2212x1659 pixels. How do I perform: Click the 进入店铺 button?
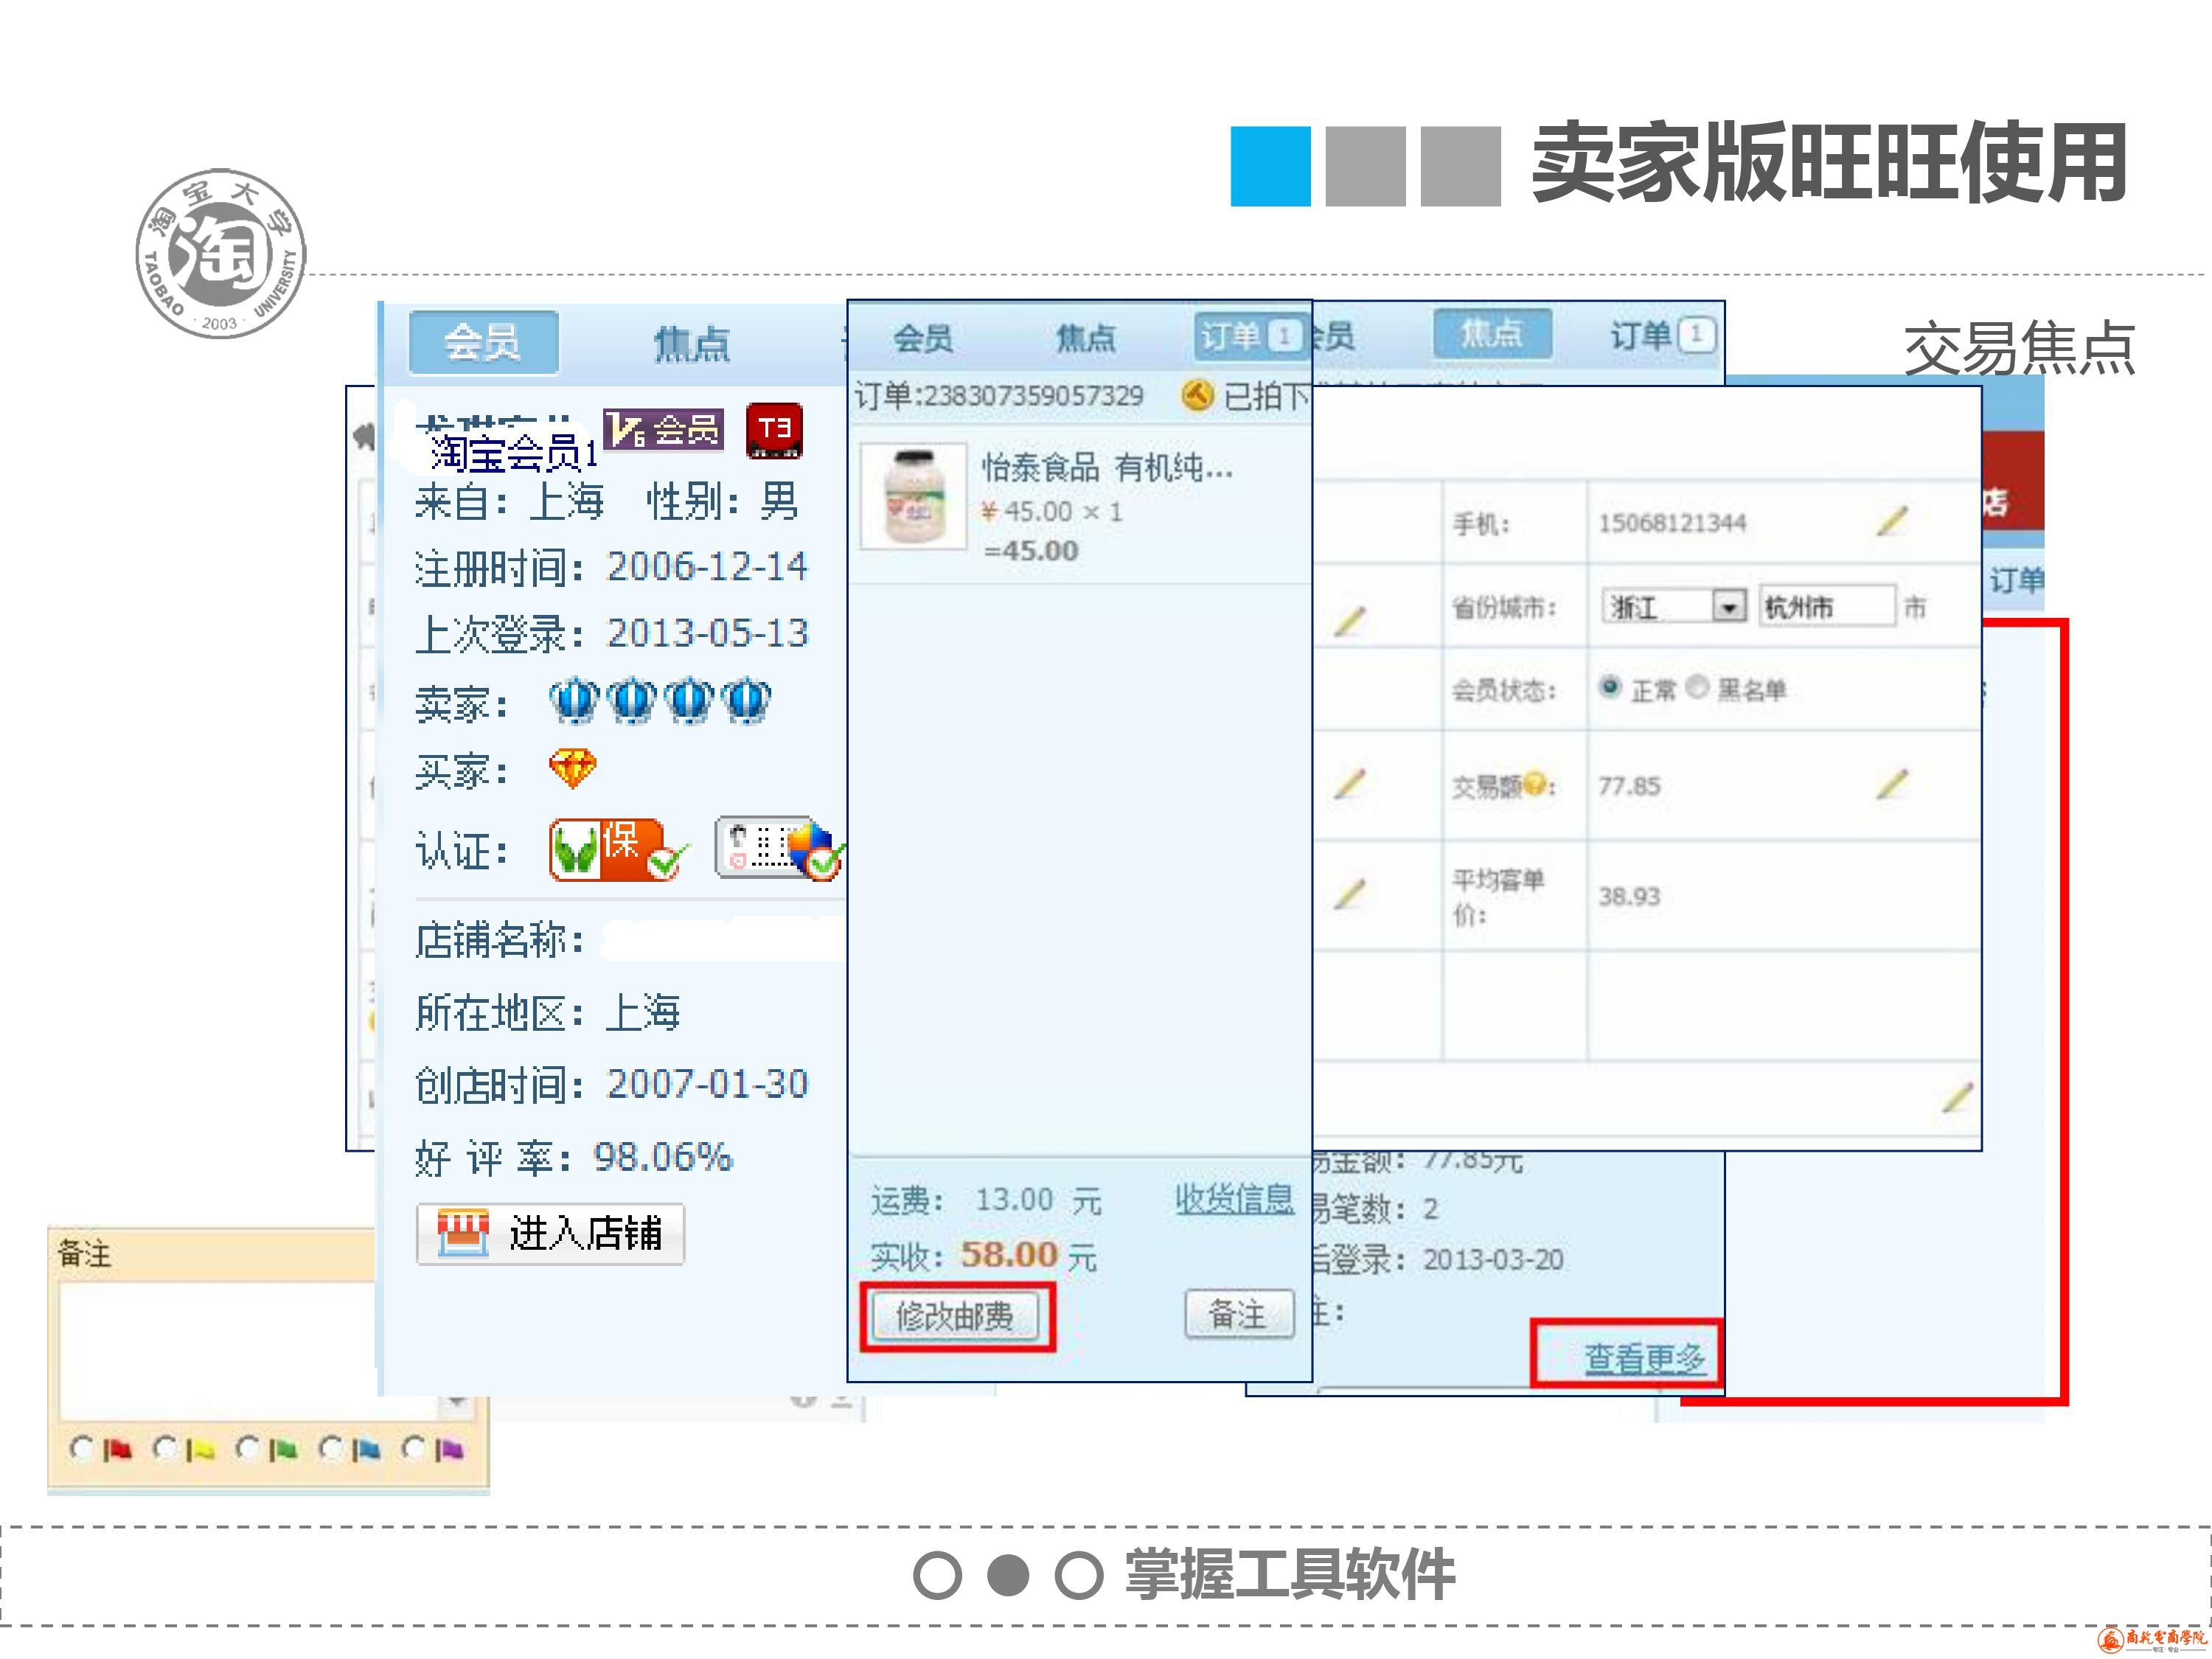[550, 1234]
